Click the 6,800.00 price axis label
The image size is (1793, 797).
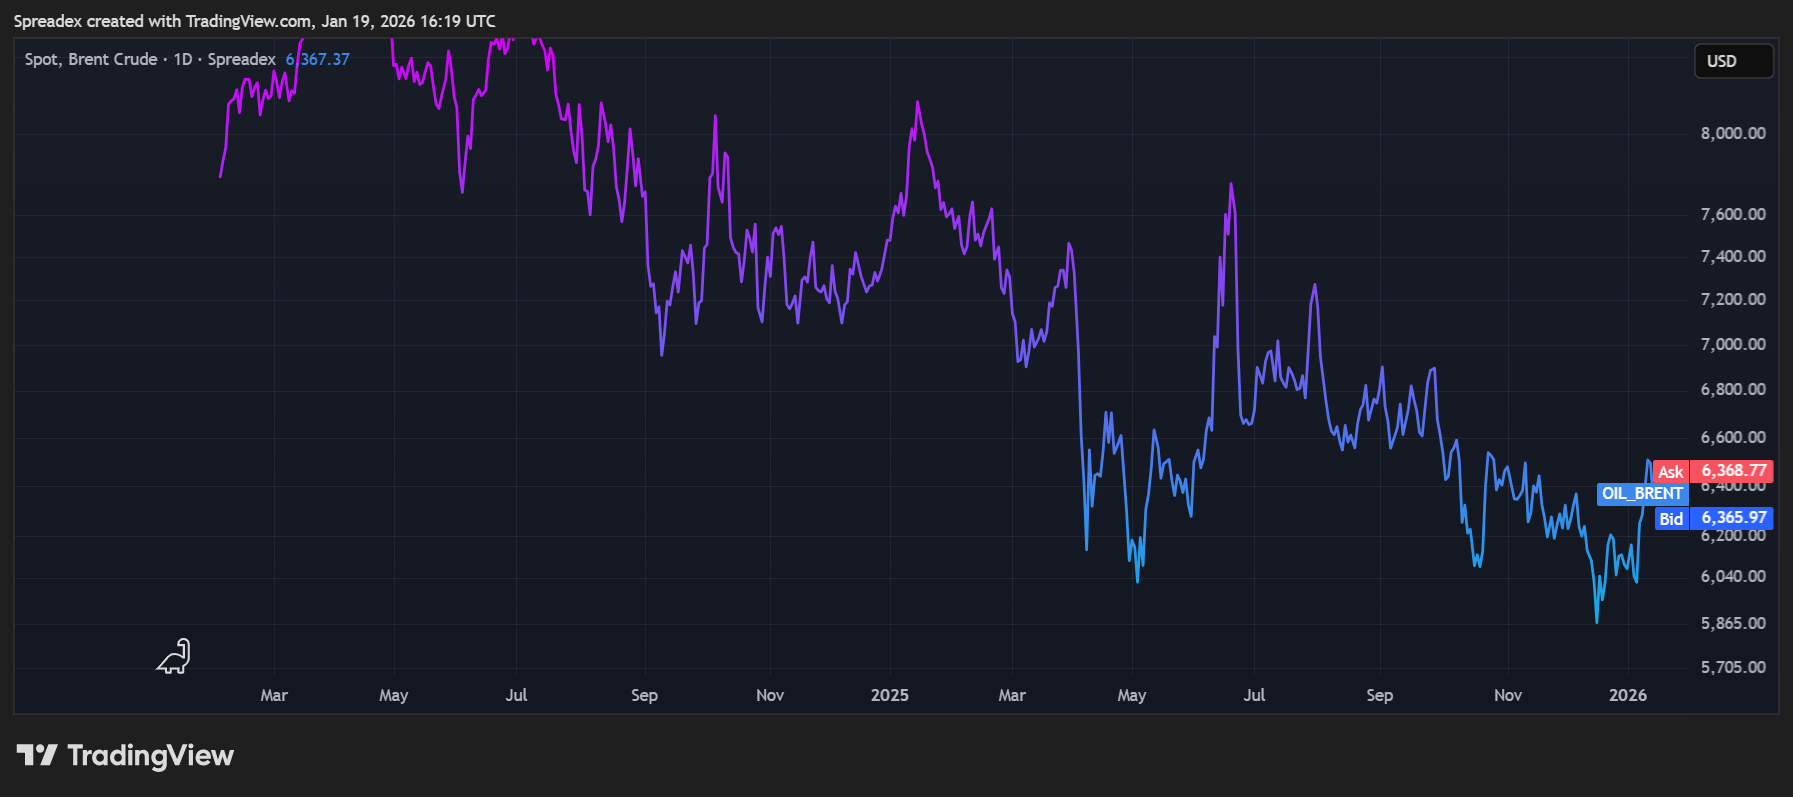pos(1733,389)
